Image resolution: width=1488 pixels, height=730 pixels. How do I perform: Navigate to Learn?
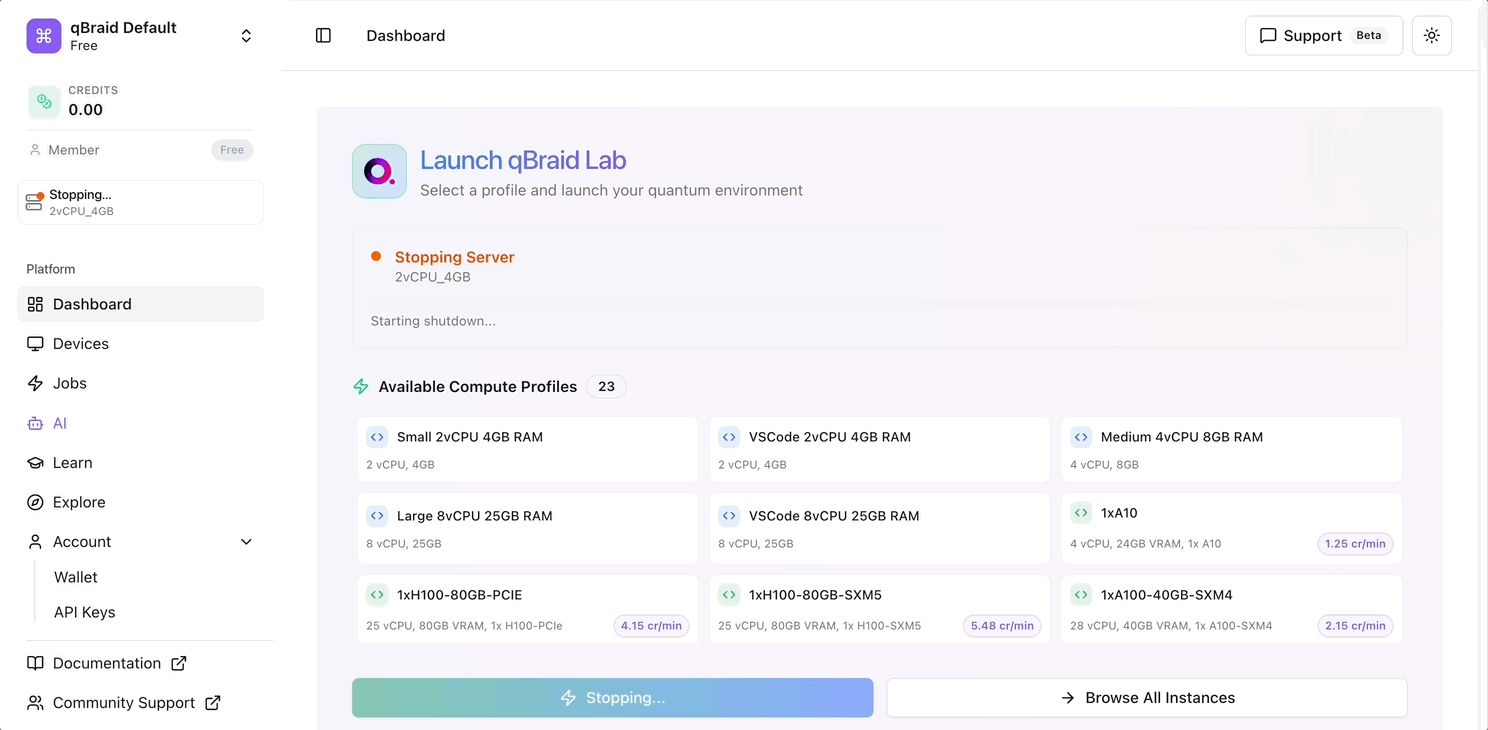coord(141,463)
